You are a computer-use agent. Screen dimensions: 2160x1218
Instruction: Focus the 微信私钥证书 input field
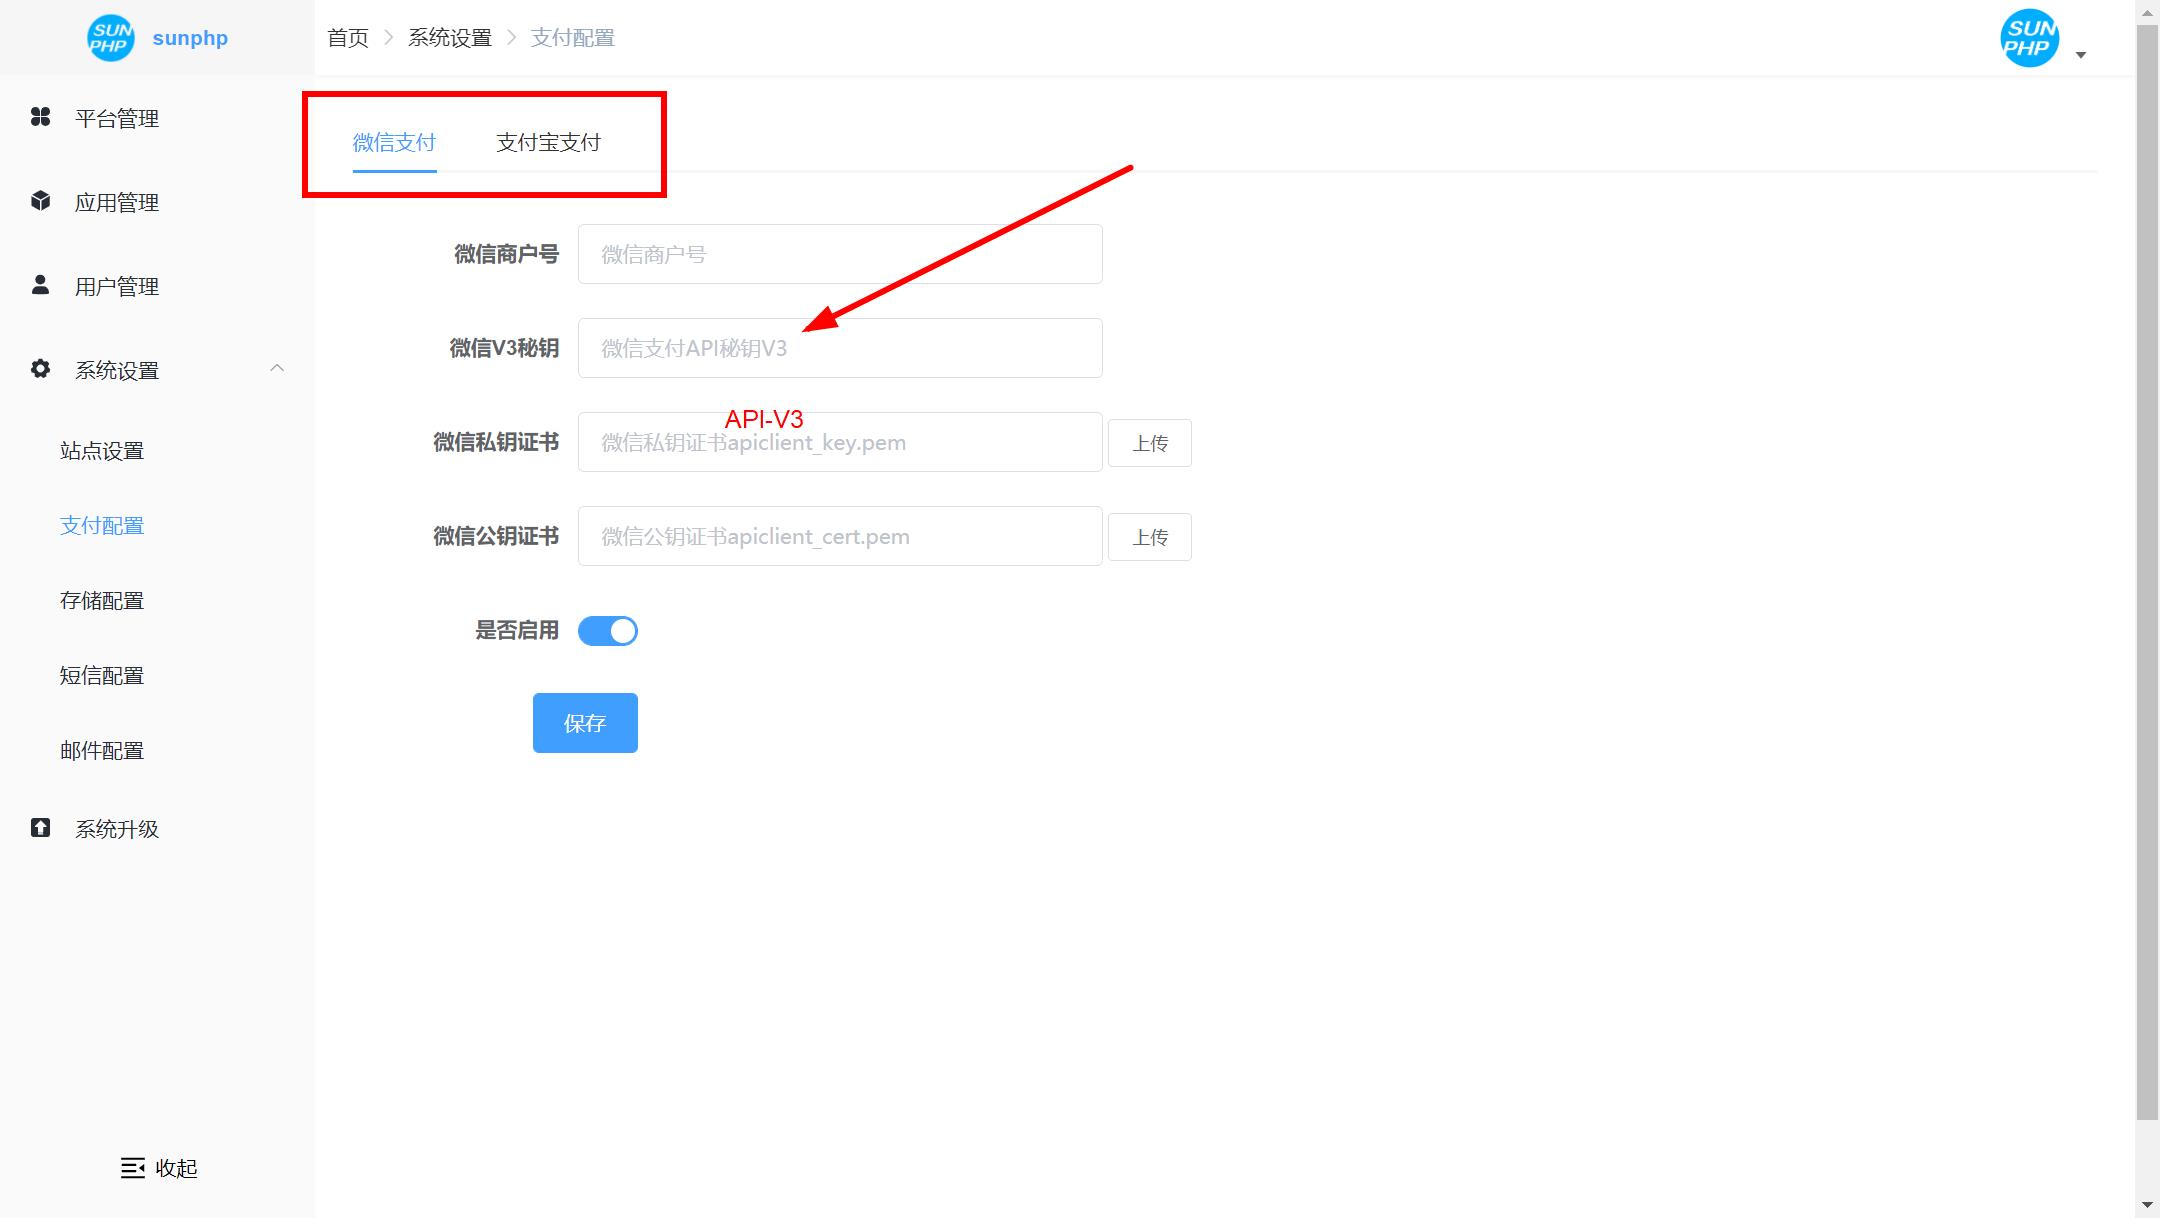[x=840, y=442]
